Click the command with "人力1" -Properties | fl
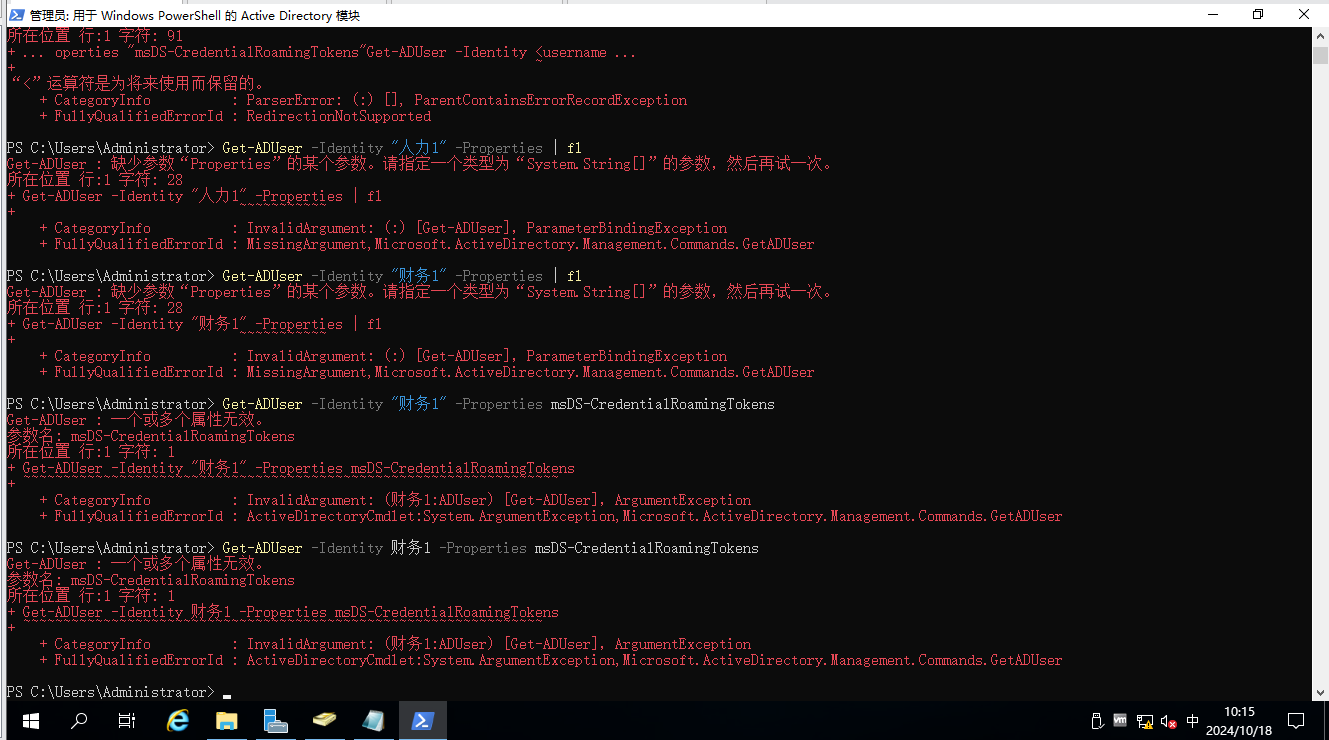This screenshot has width=1329, height=740. [x=402, y=148]
